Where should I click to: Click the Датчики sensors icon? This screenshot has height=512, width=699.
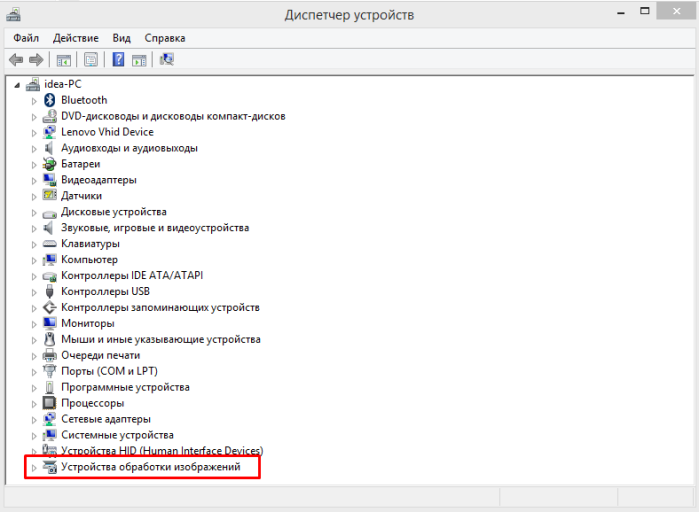[49, 196]
